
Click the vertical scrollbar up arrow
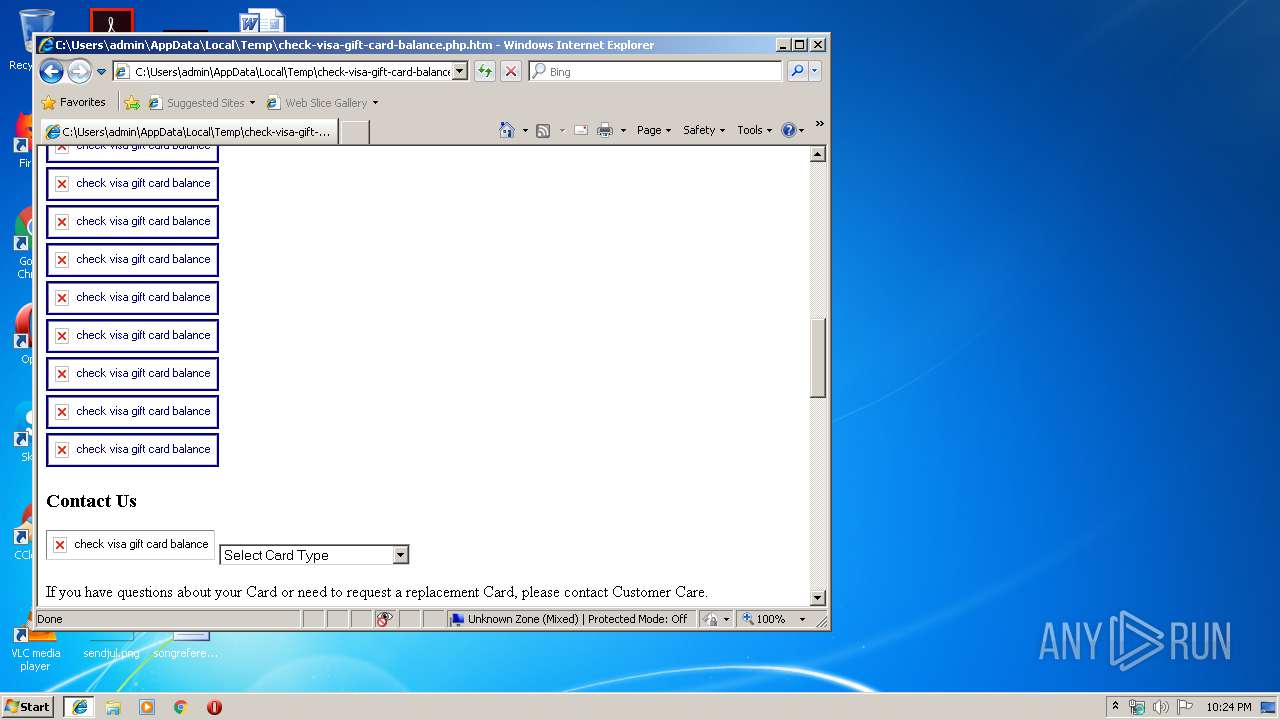coord(817,154)
